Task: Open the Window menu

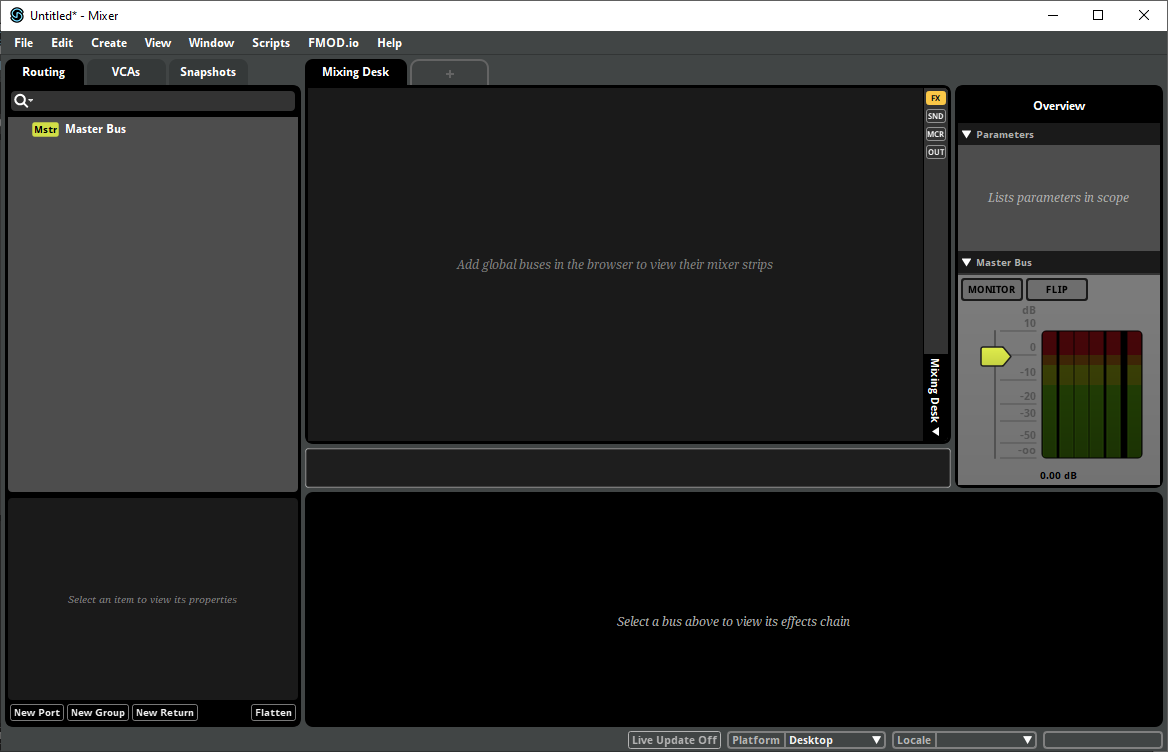Action: tap(211, 43)
